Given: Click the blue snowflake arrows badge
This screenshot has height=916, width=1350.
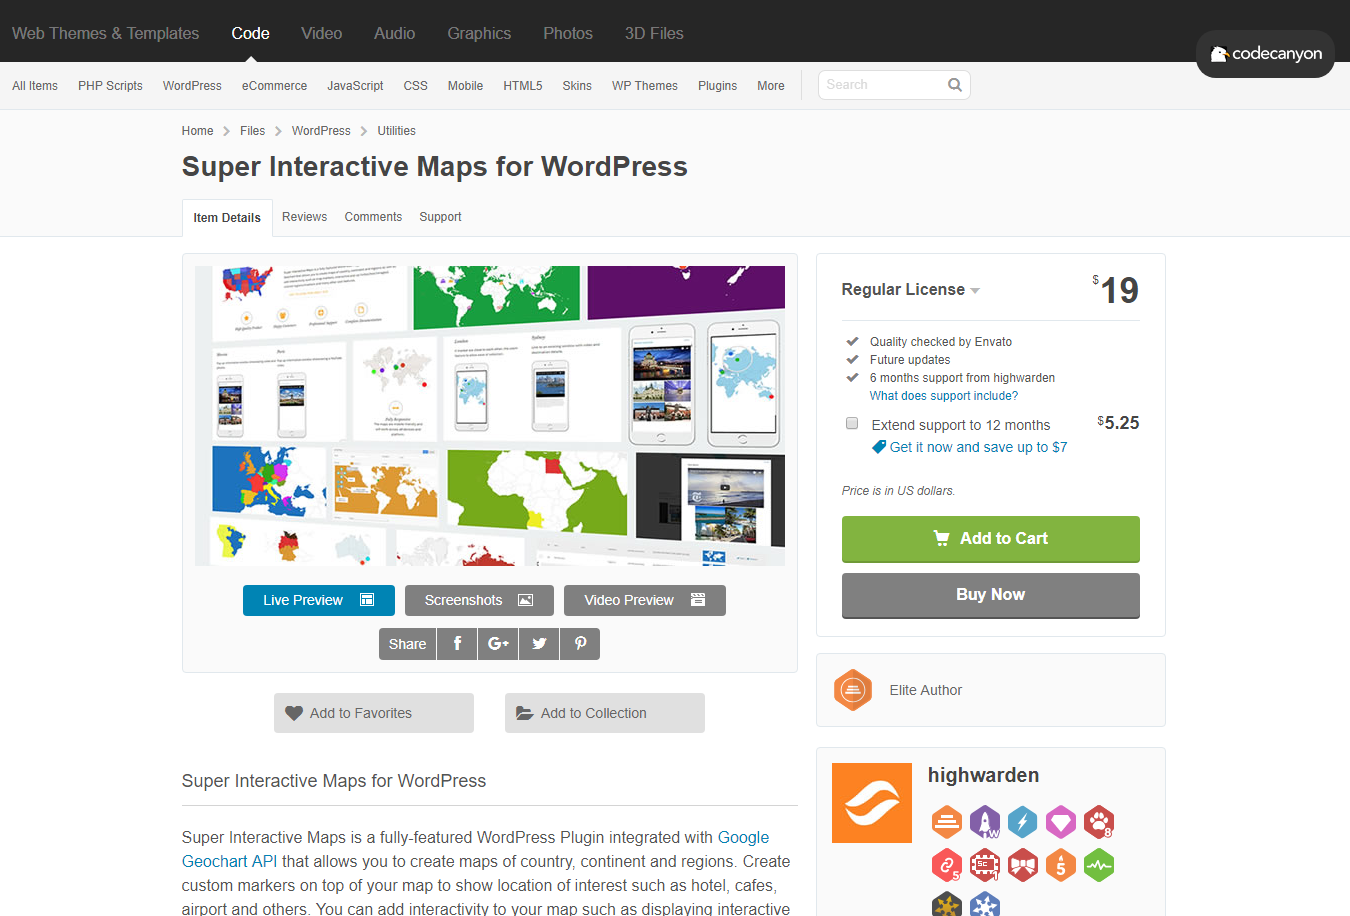Looking at the screenshot, I should click(985, 903).
